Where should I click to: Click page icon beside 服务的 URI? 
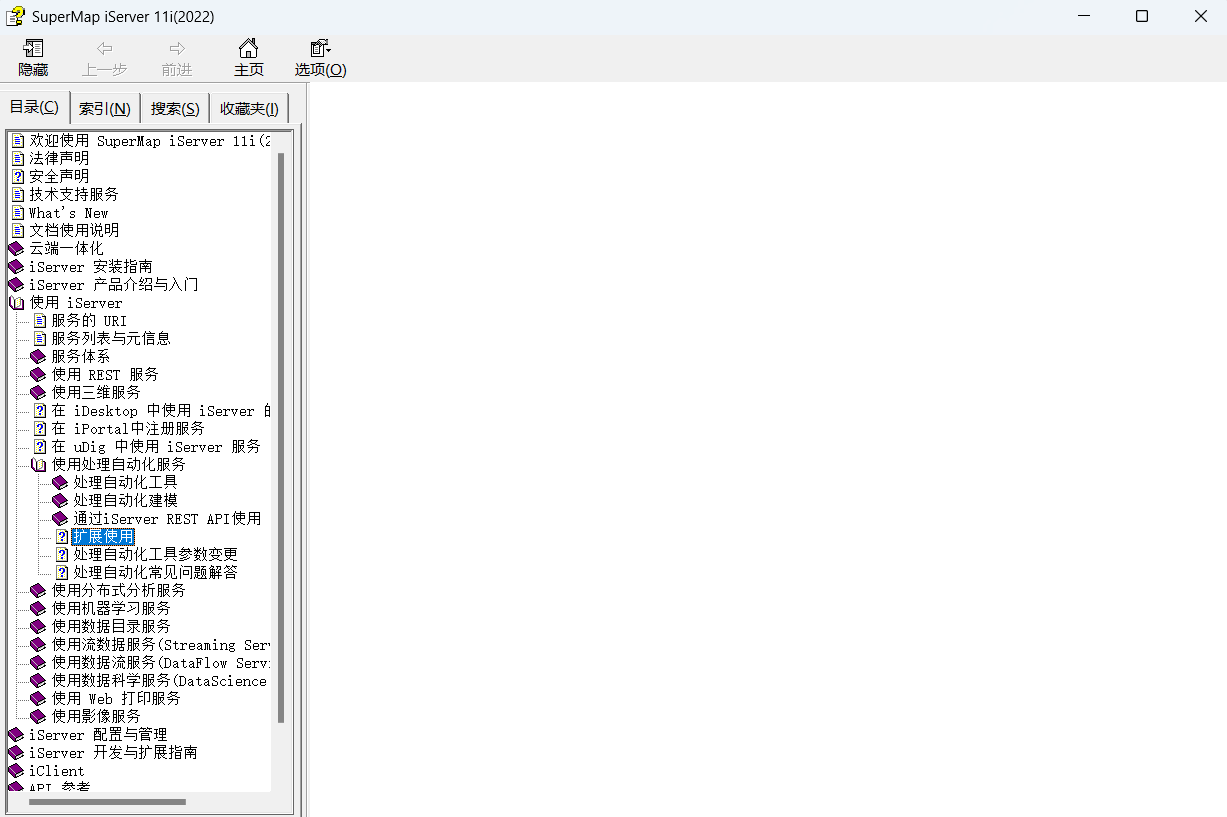pyautogui.click(x=40, y=320)
